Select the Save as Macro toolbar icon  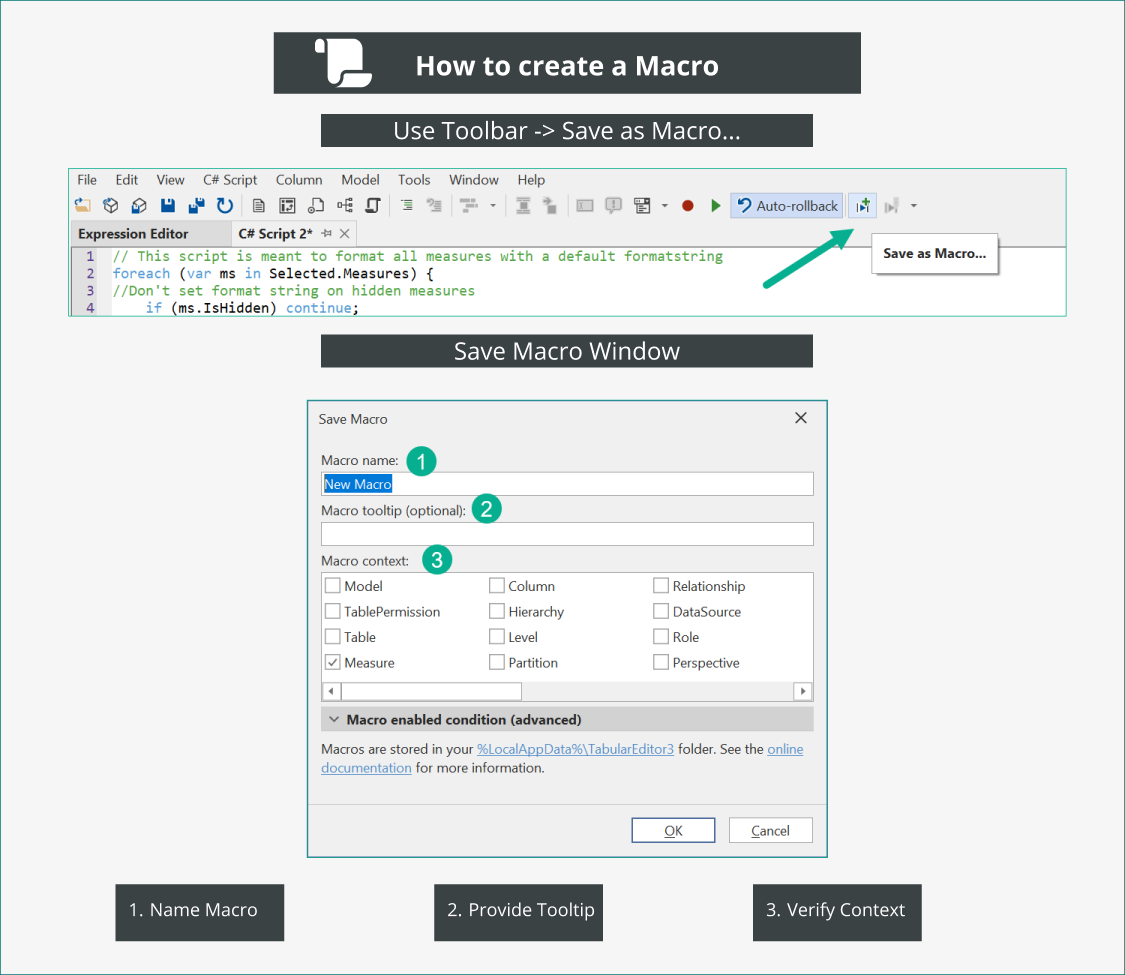click(862, 205)
